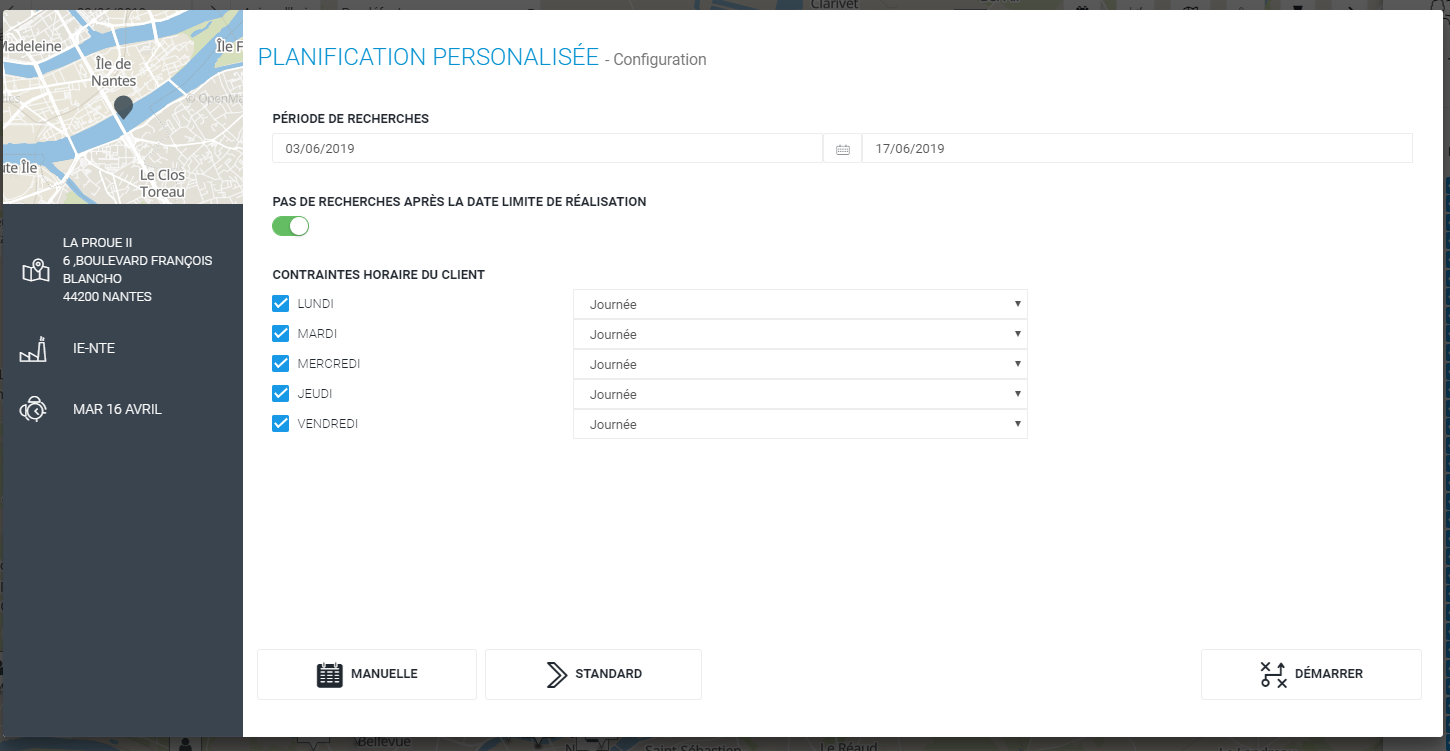Expand the Mardi Journée dropdown

(x=799, y=334)
